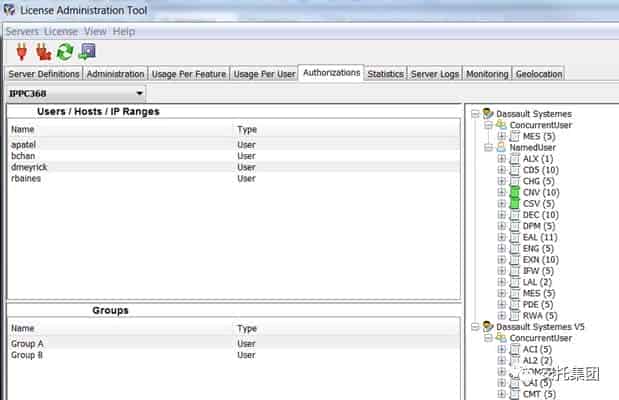Switch to the Geolocation tab
Screen dimensions: 619x400
click(539, 74)
